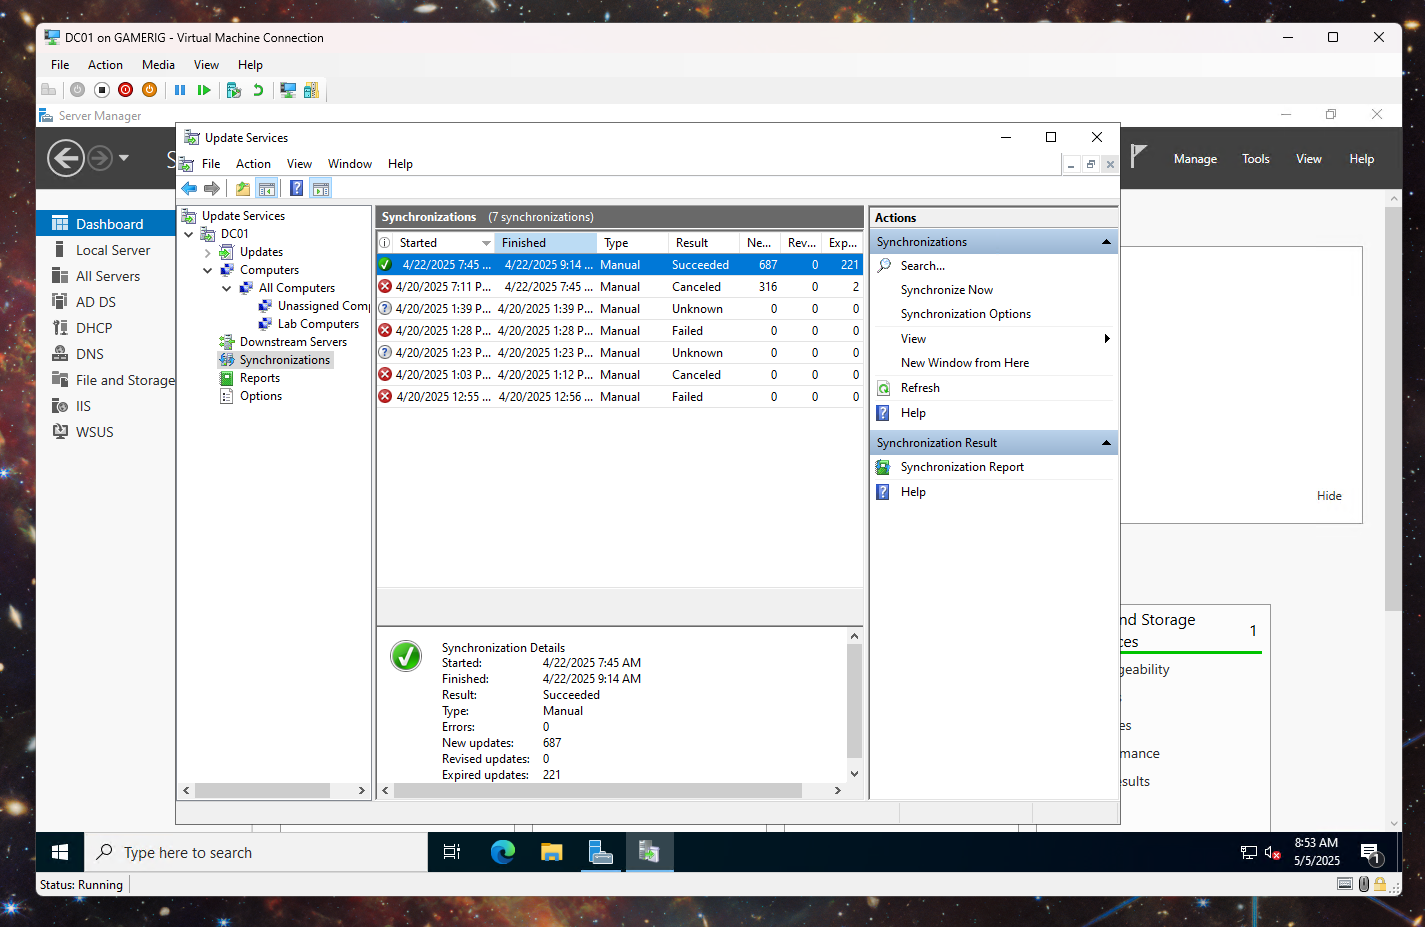Click the Refresh action icon

click(884, 388)
